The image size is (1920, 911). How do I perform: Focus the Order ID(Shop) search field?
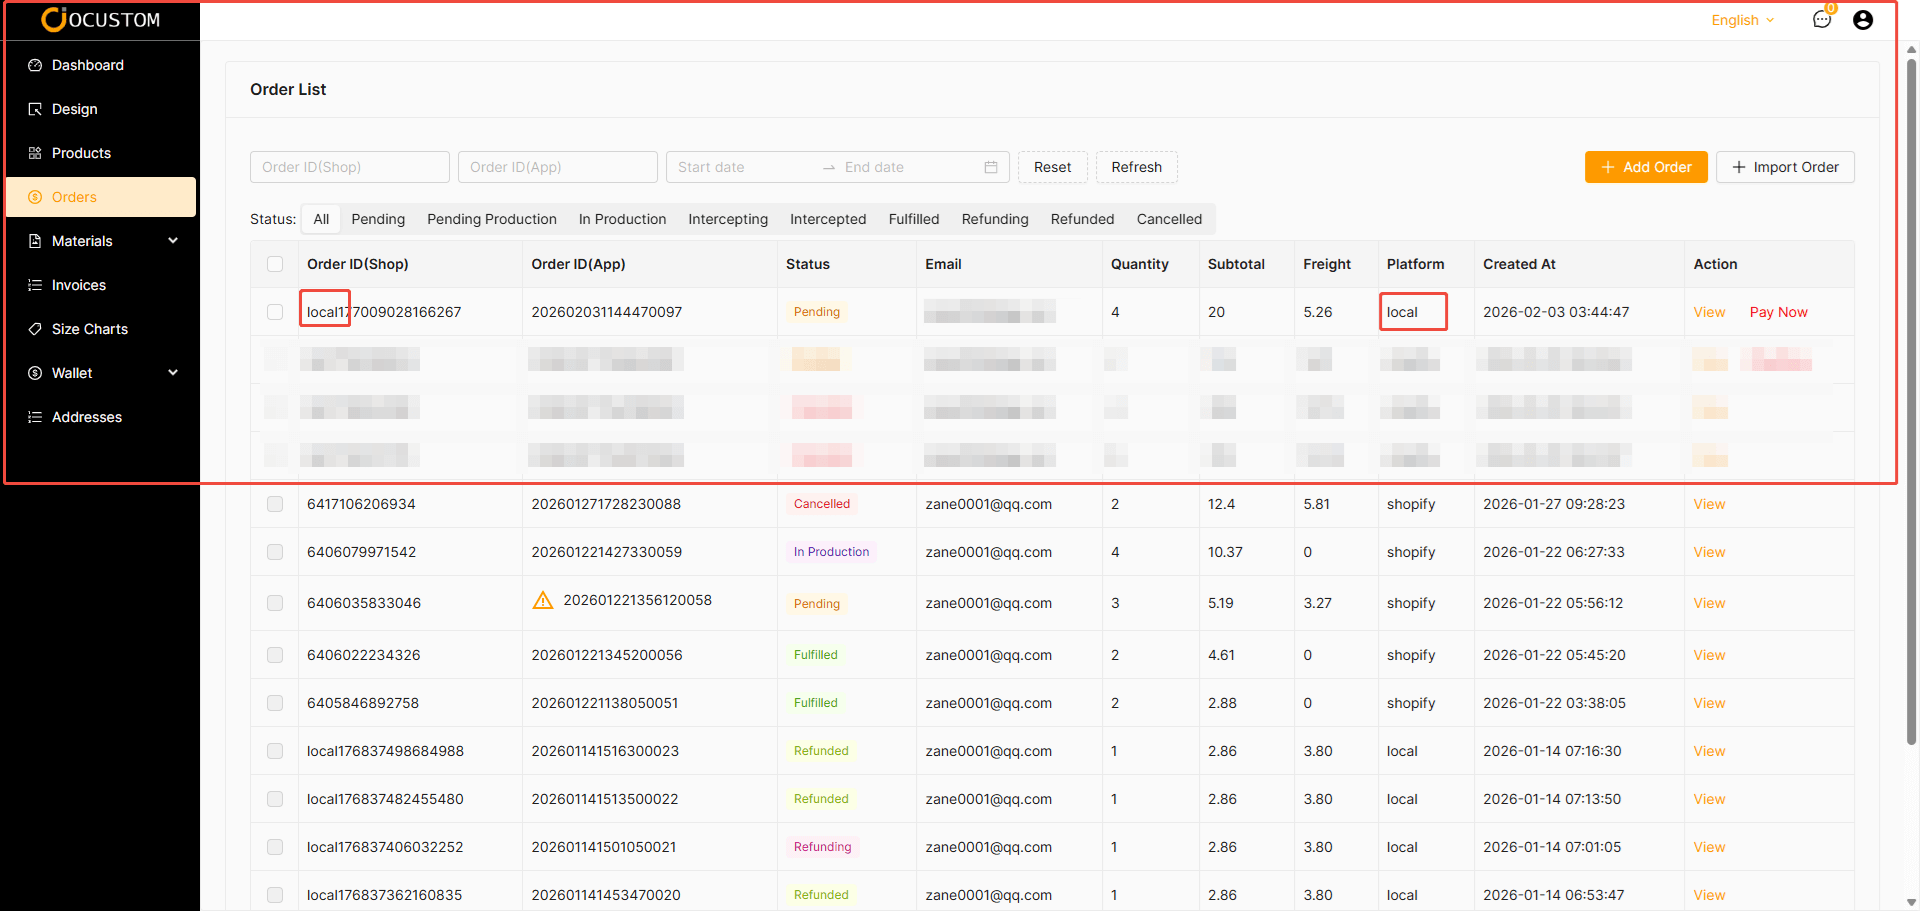click(x=349, y=167)
